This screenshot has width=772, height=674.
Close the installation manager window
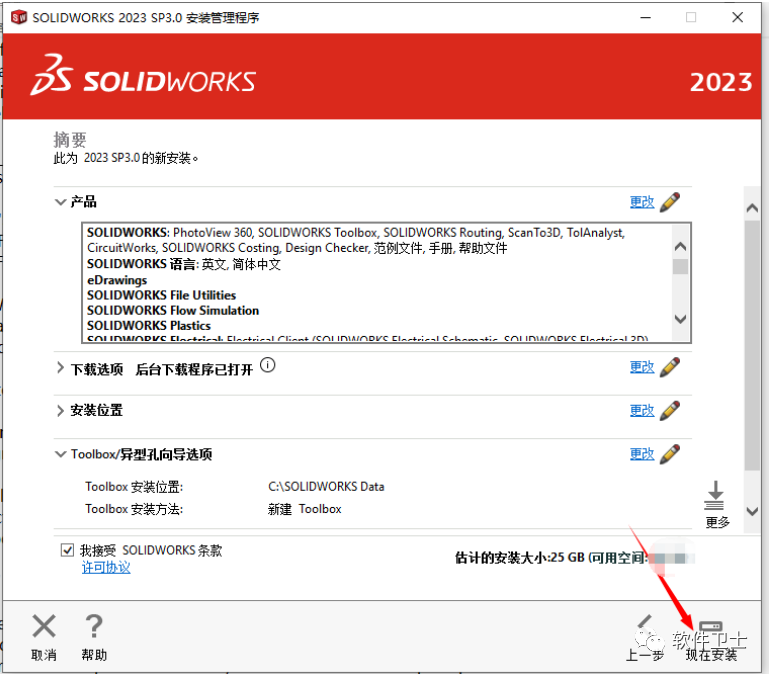tap(738, 18)
